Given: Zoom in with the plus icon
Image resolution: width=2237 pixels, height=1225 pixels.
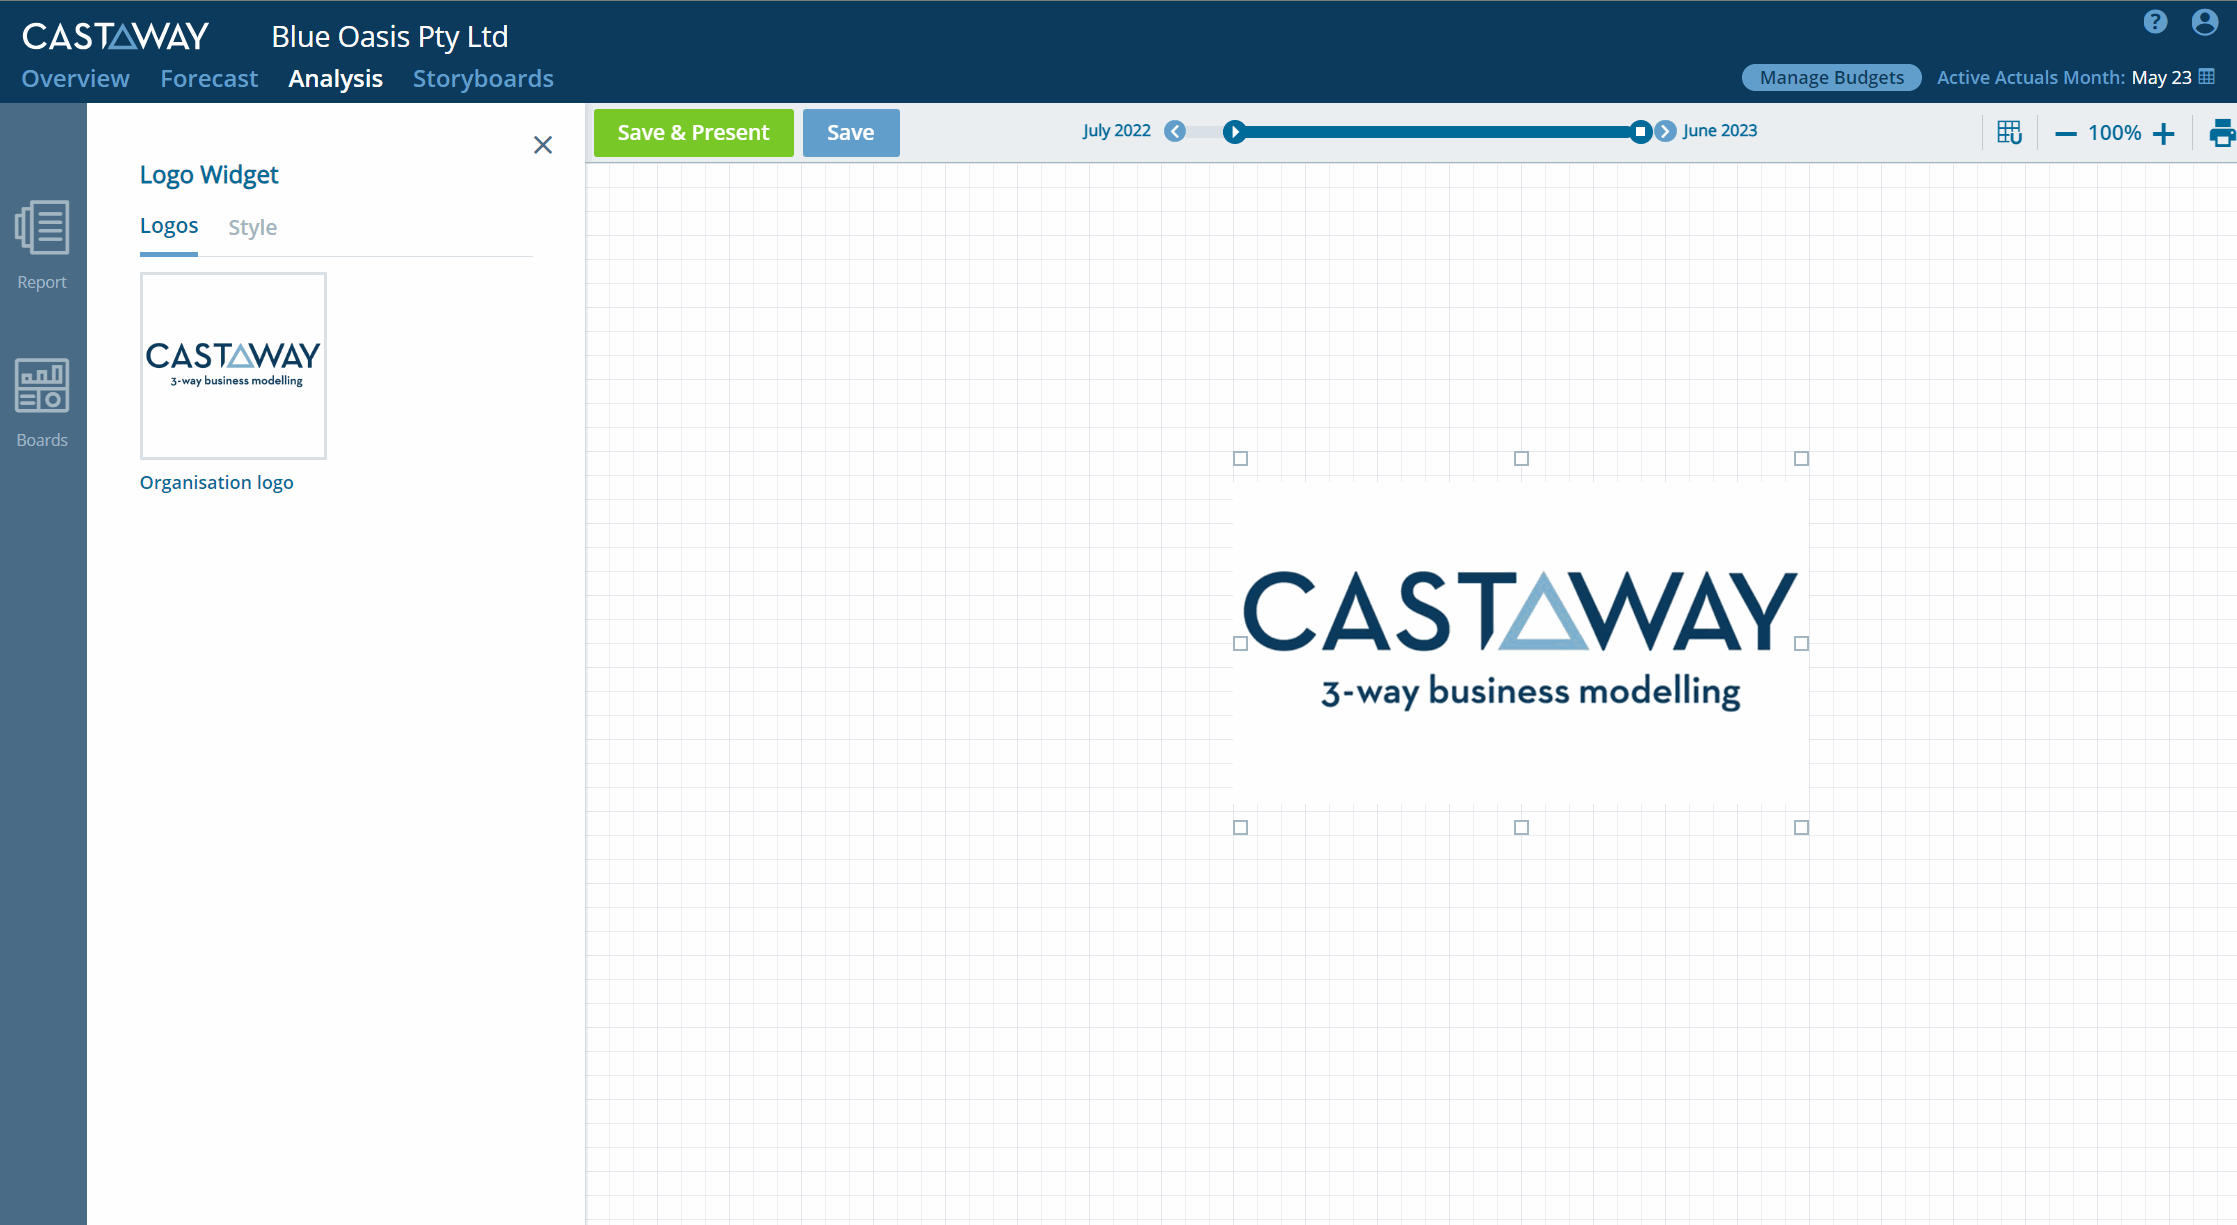Looking at the screenshot, I should point(2163,133).
